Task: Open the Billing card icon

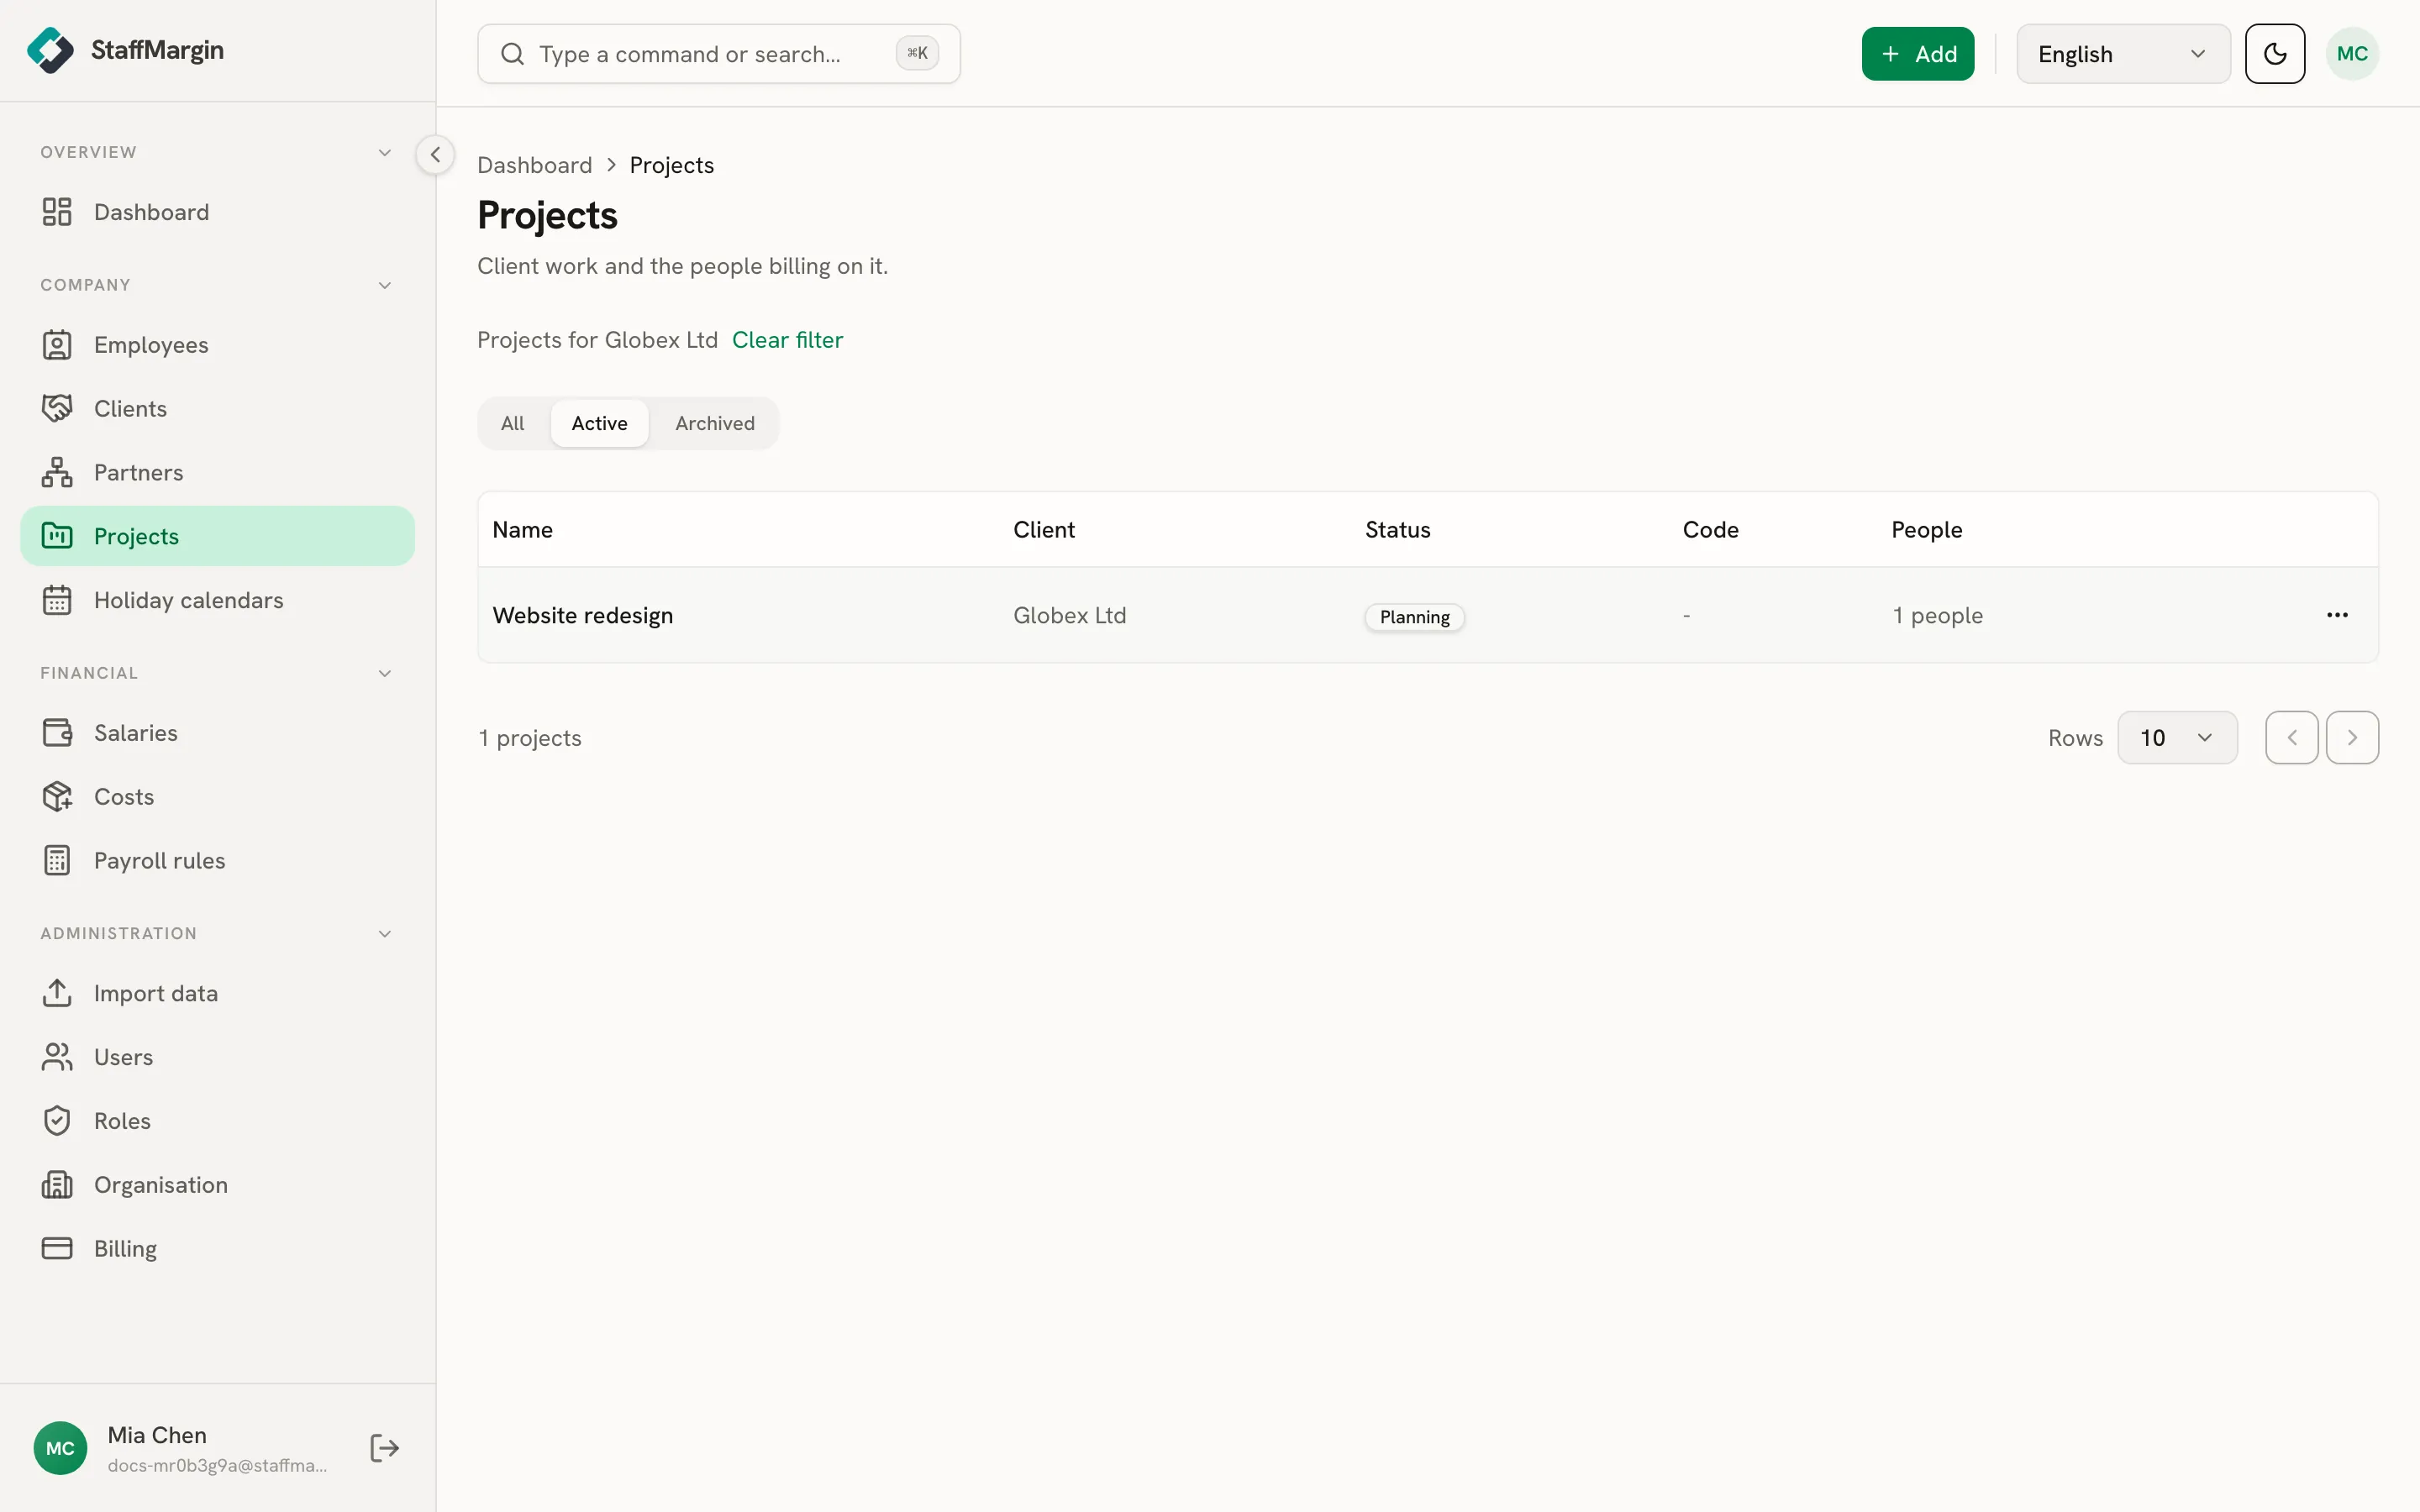Action: point(57,1249)
